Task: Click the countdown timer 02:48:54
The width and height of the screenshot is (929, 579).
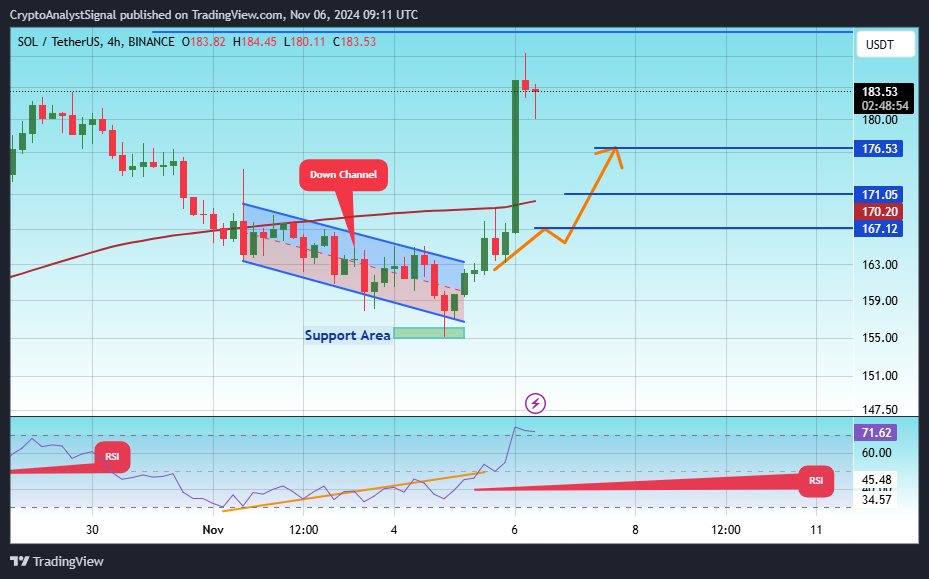Action: pyautogui.click(x=885, y=106)
